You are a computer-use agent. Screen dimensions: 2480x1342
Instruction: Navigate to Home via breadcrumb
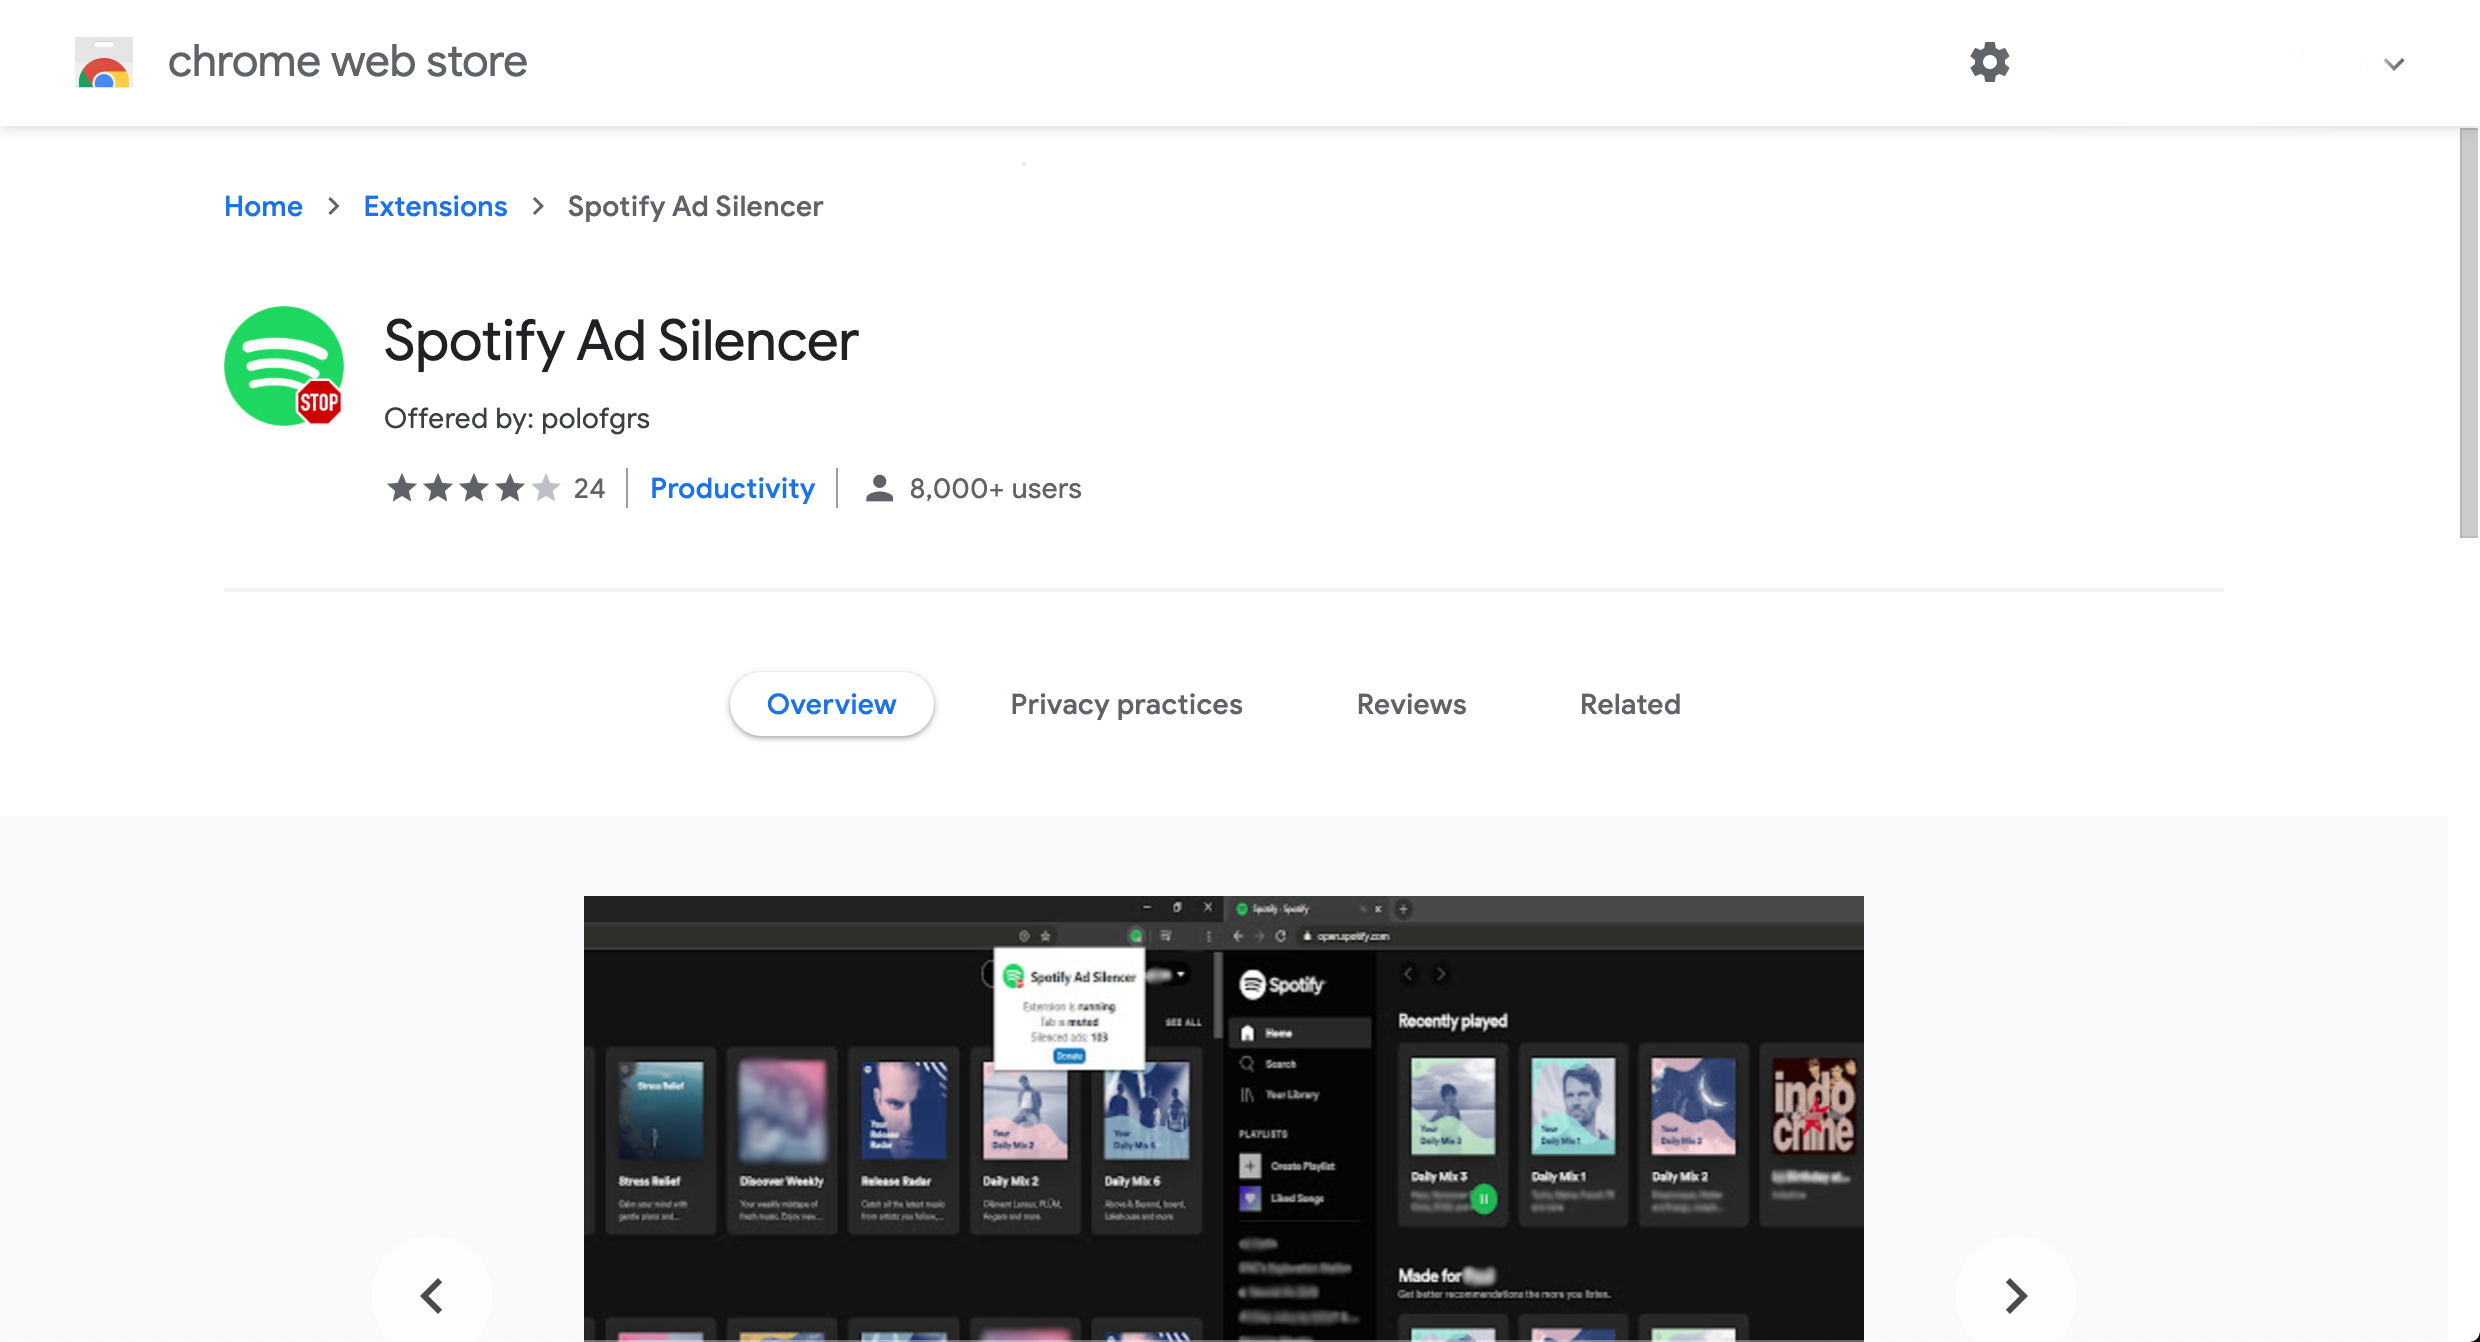pyautogui.click(x=263, y=206)
